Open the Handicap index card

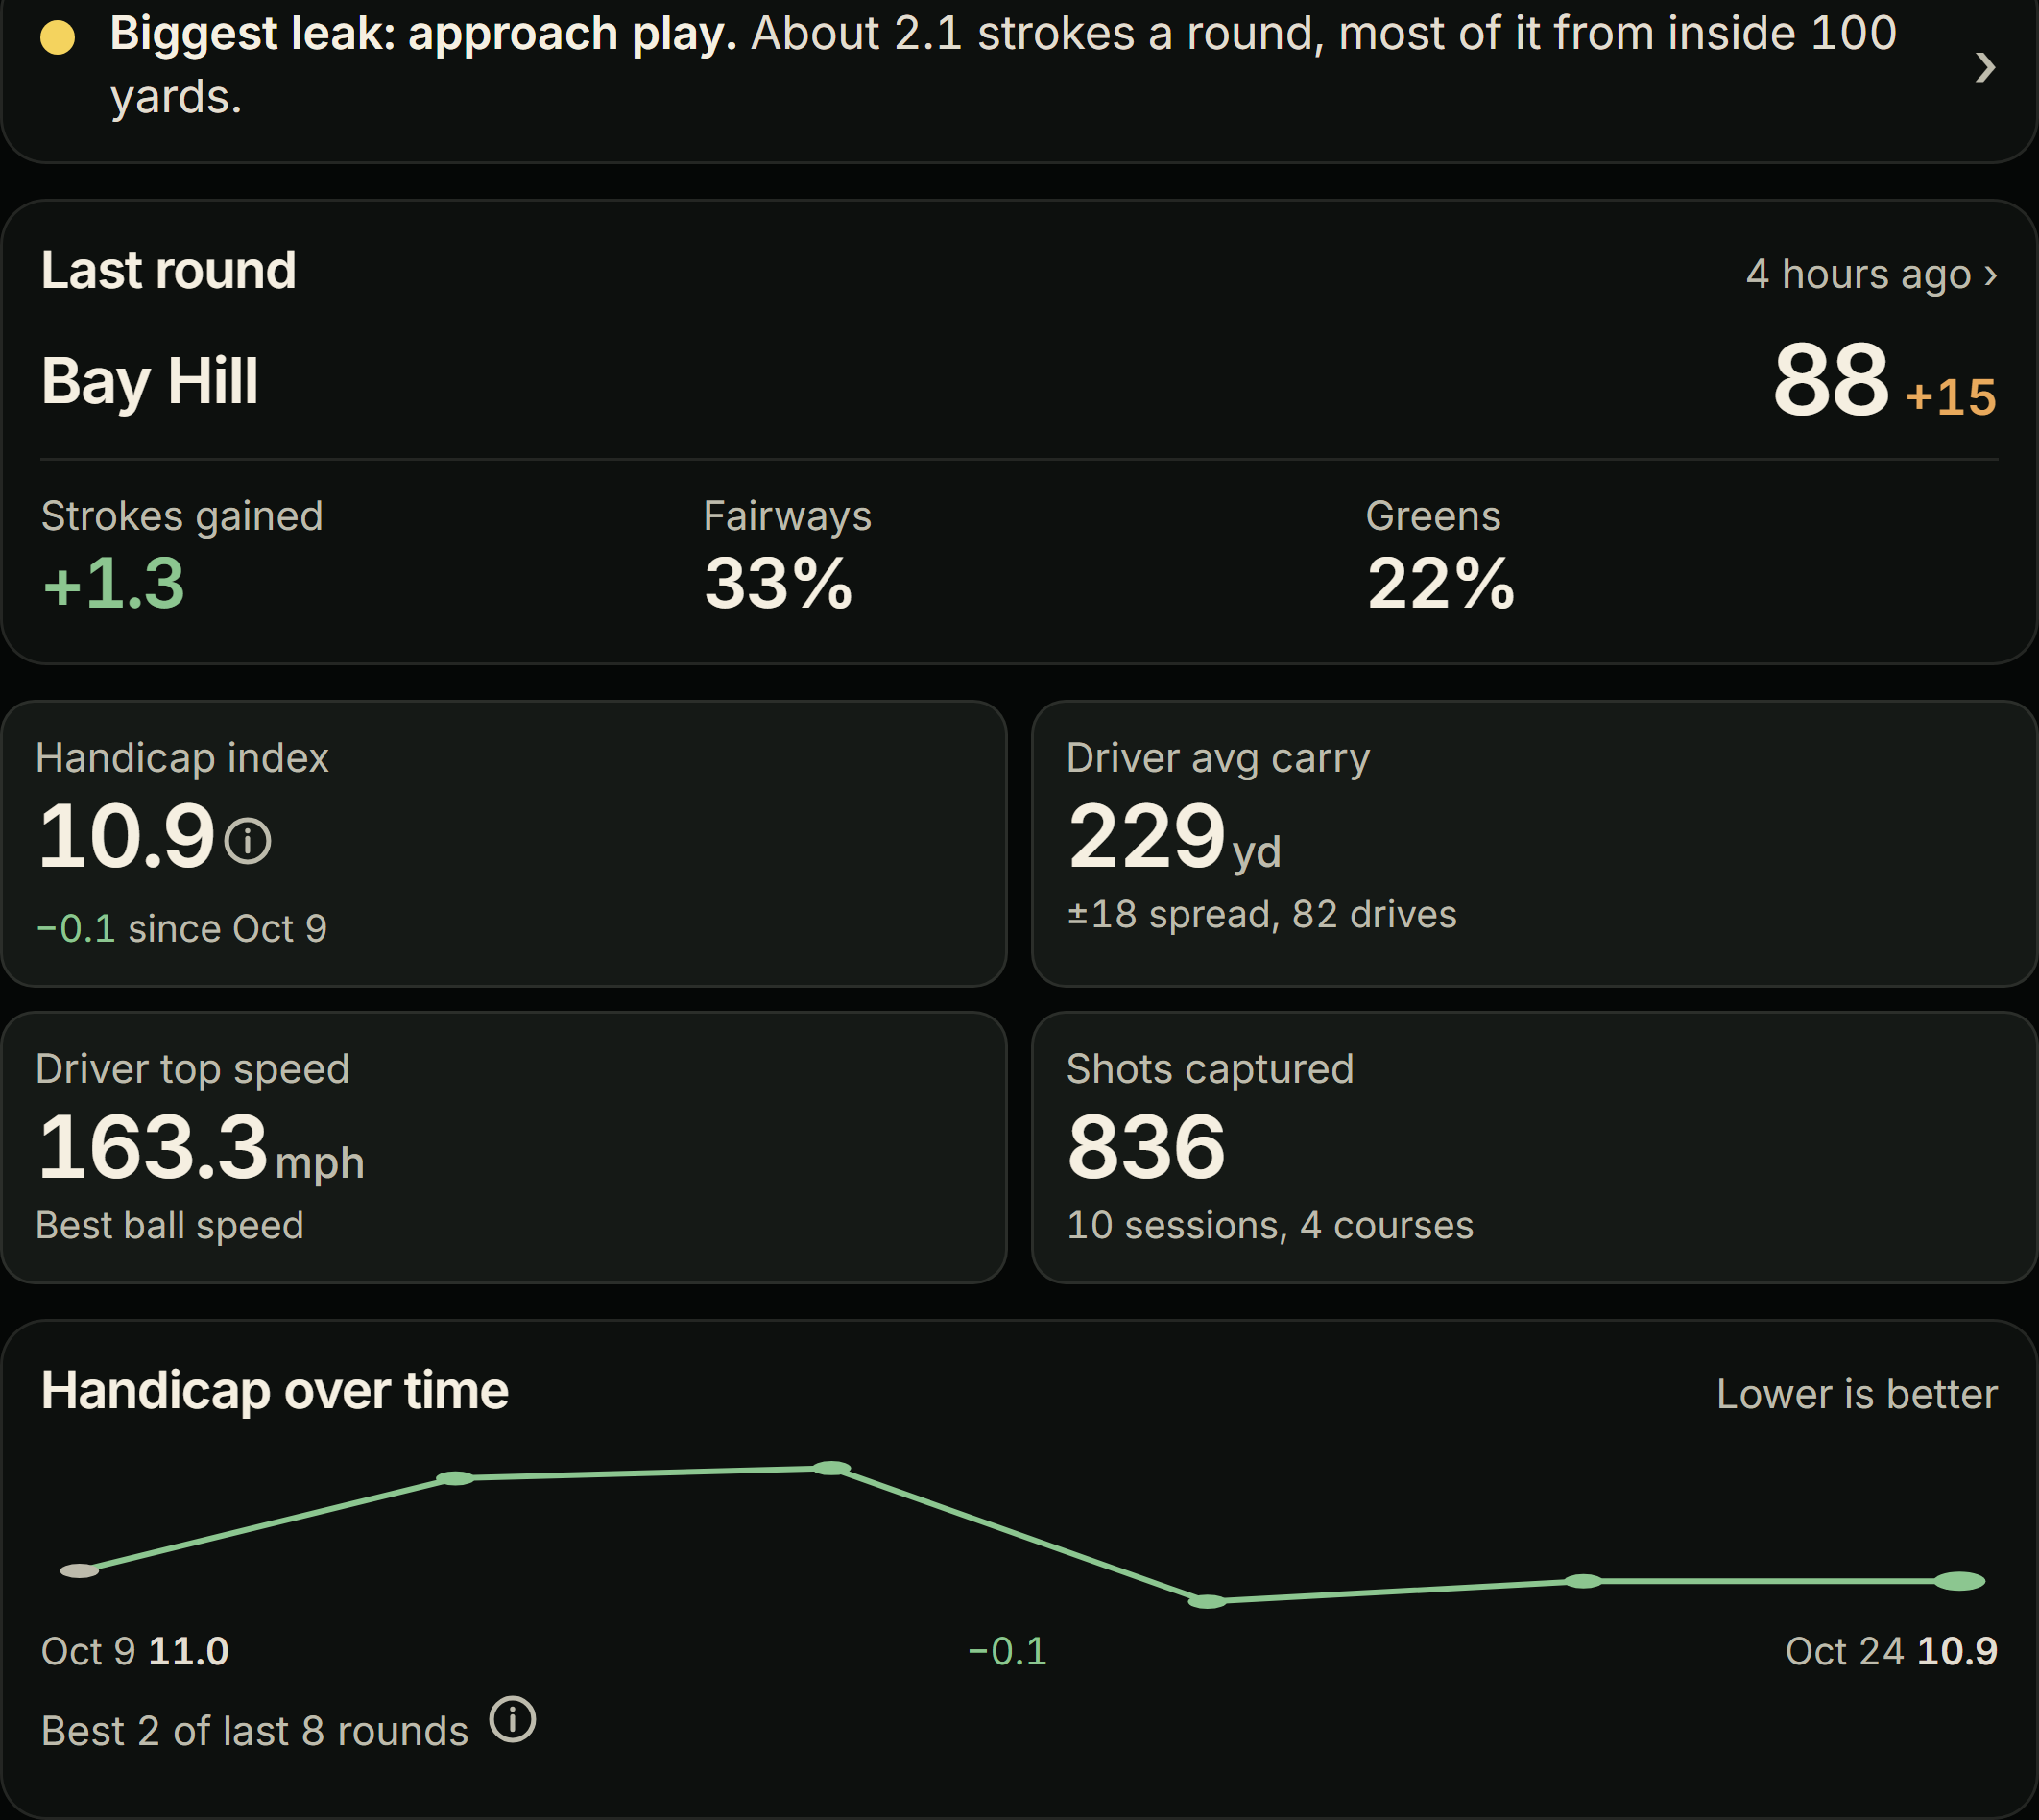[x=504, y=844]
